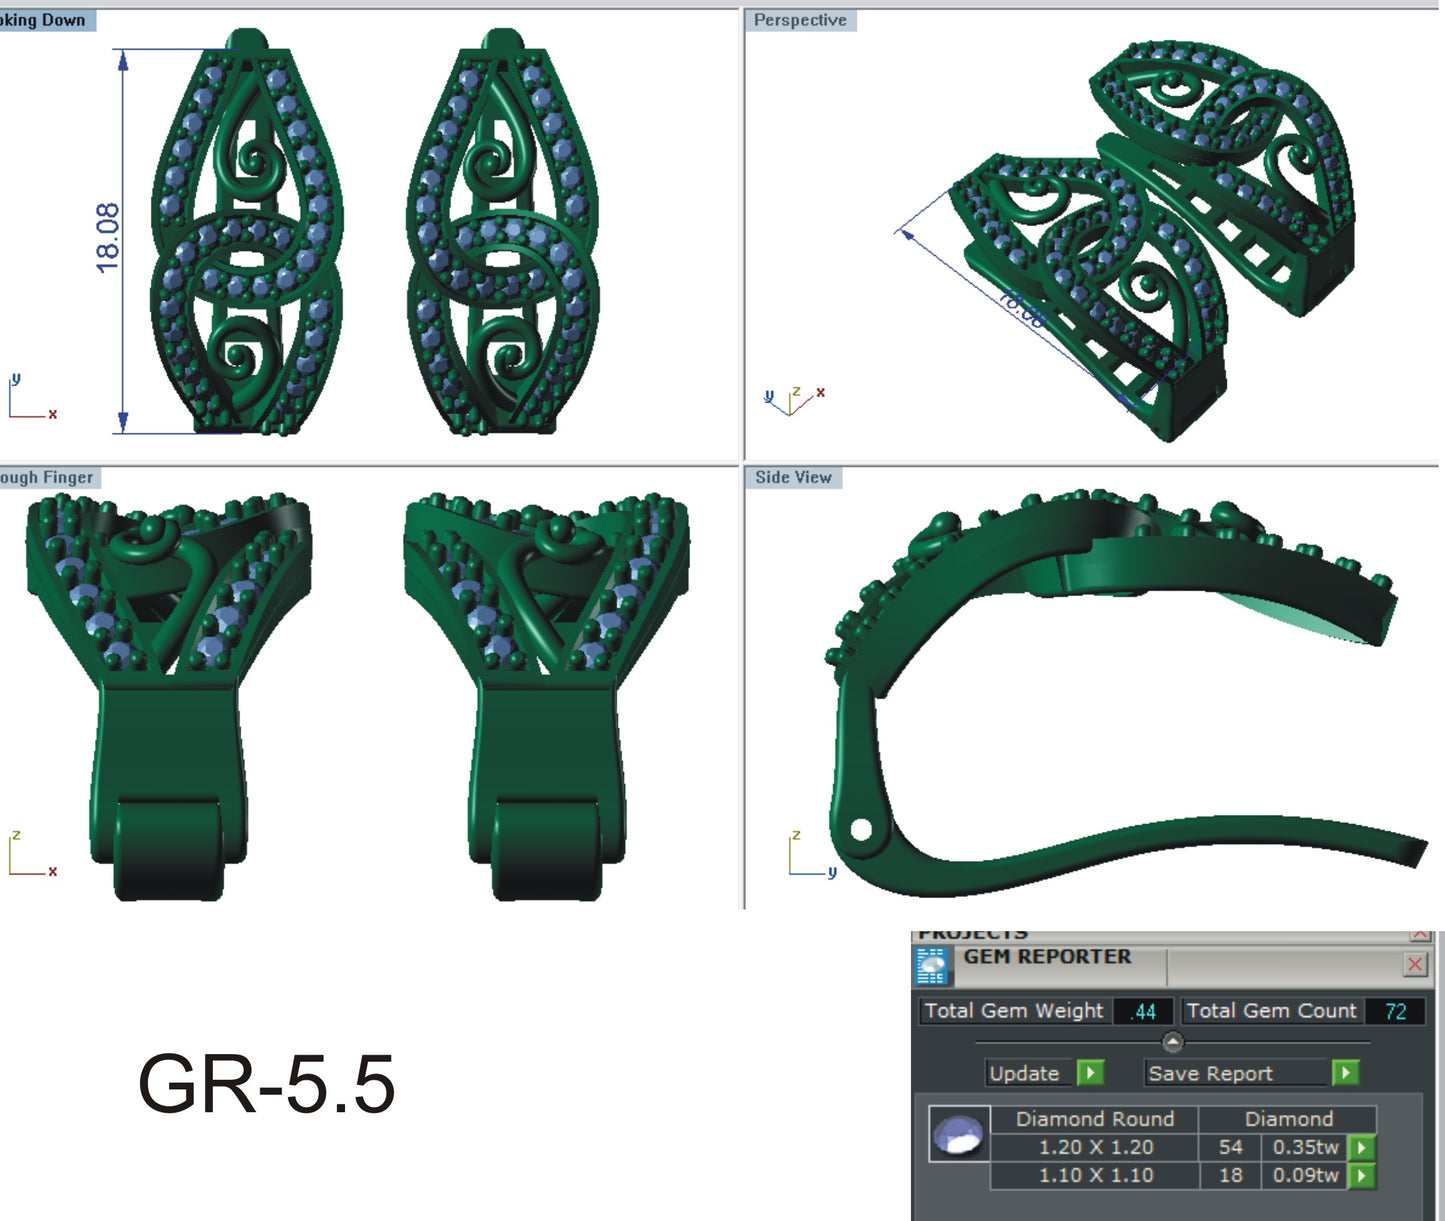Click the Total Gem Count label

click(1272, 1011)
